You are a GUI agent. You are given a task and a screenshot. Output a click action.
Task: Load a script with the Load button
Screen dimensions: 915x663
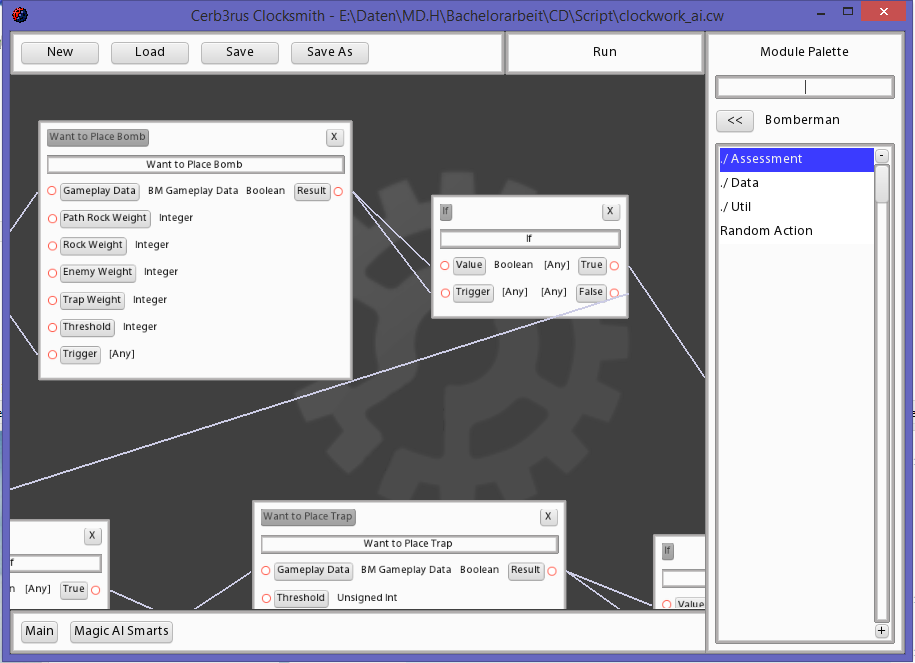pyautogui.click(x=150, y=52)
